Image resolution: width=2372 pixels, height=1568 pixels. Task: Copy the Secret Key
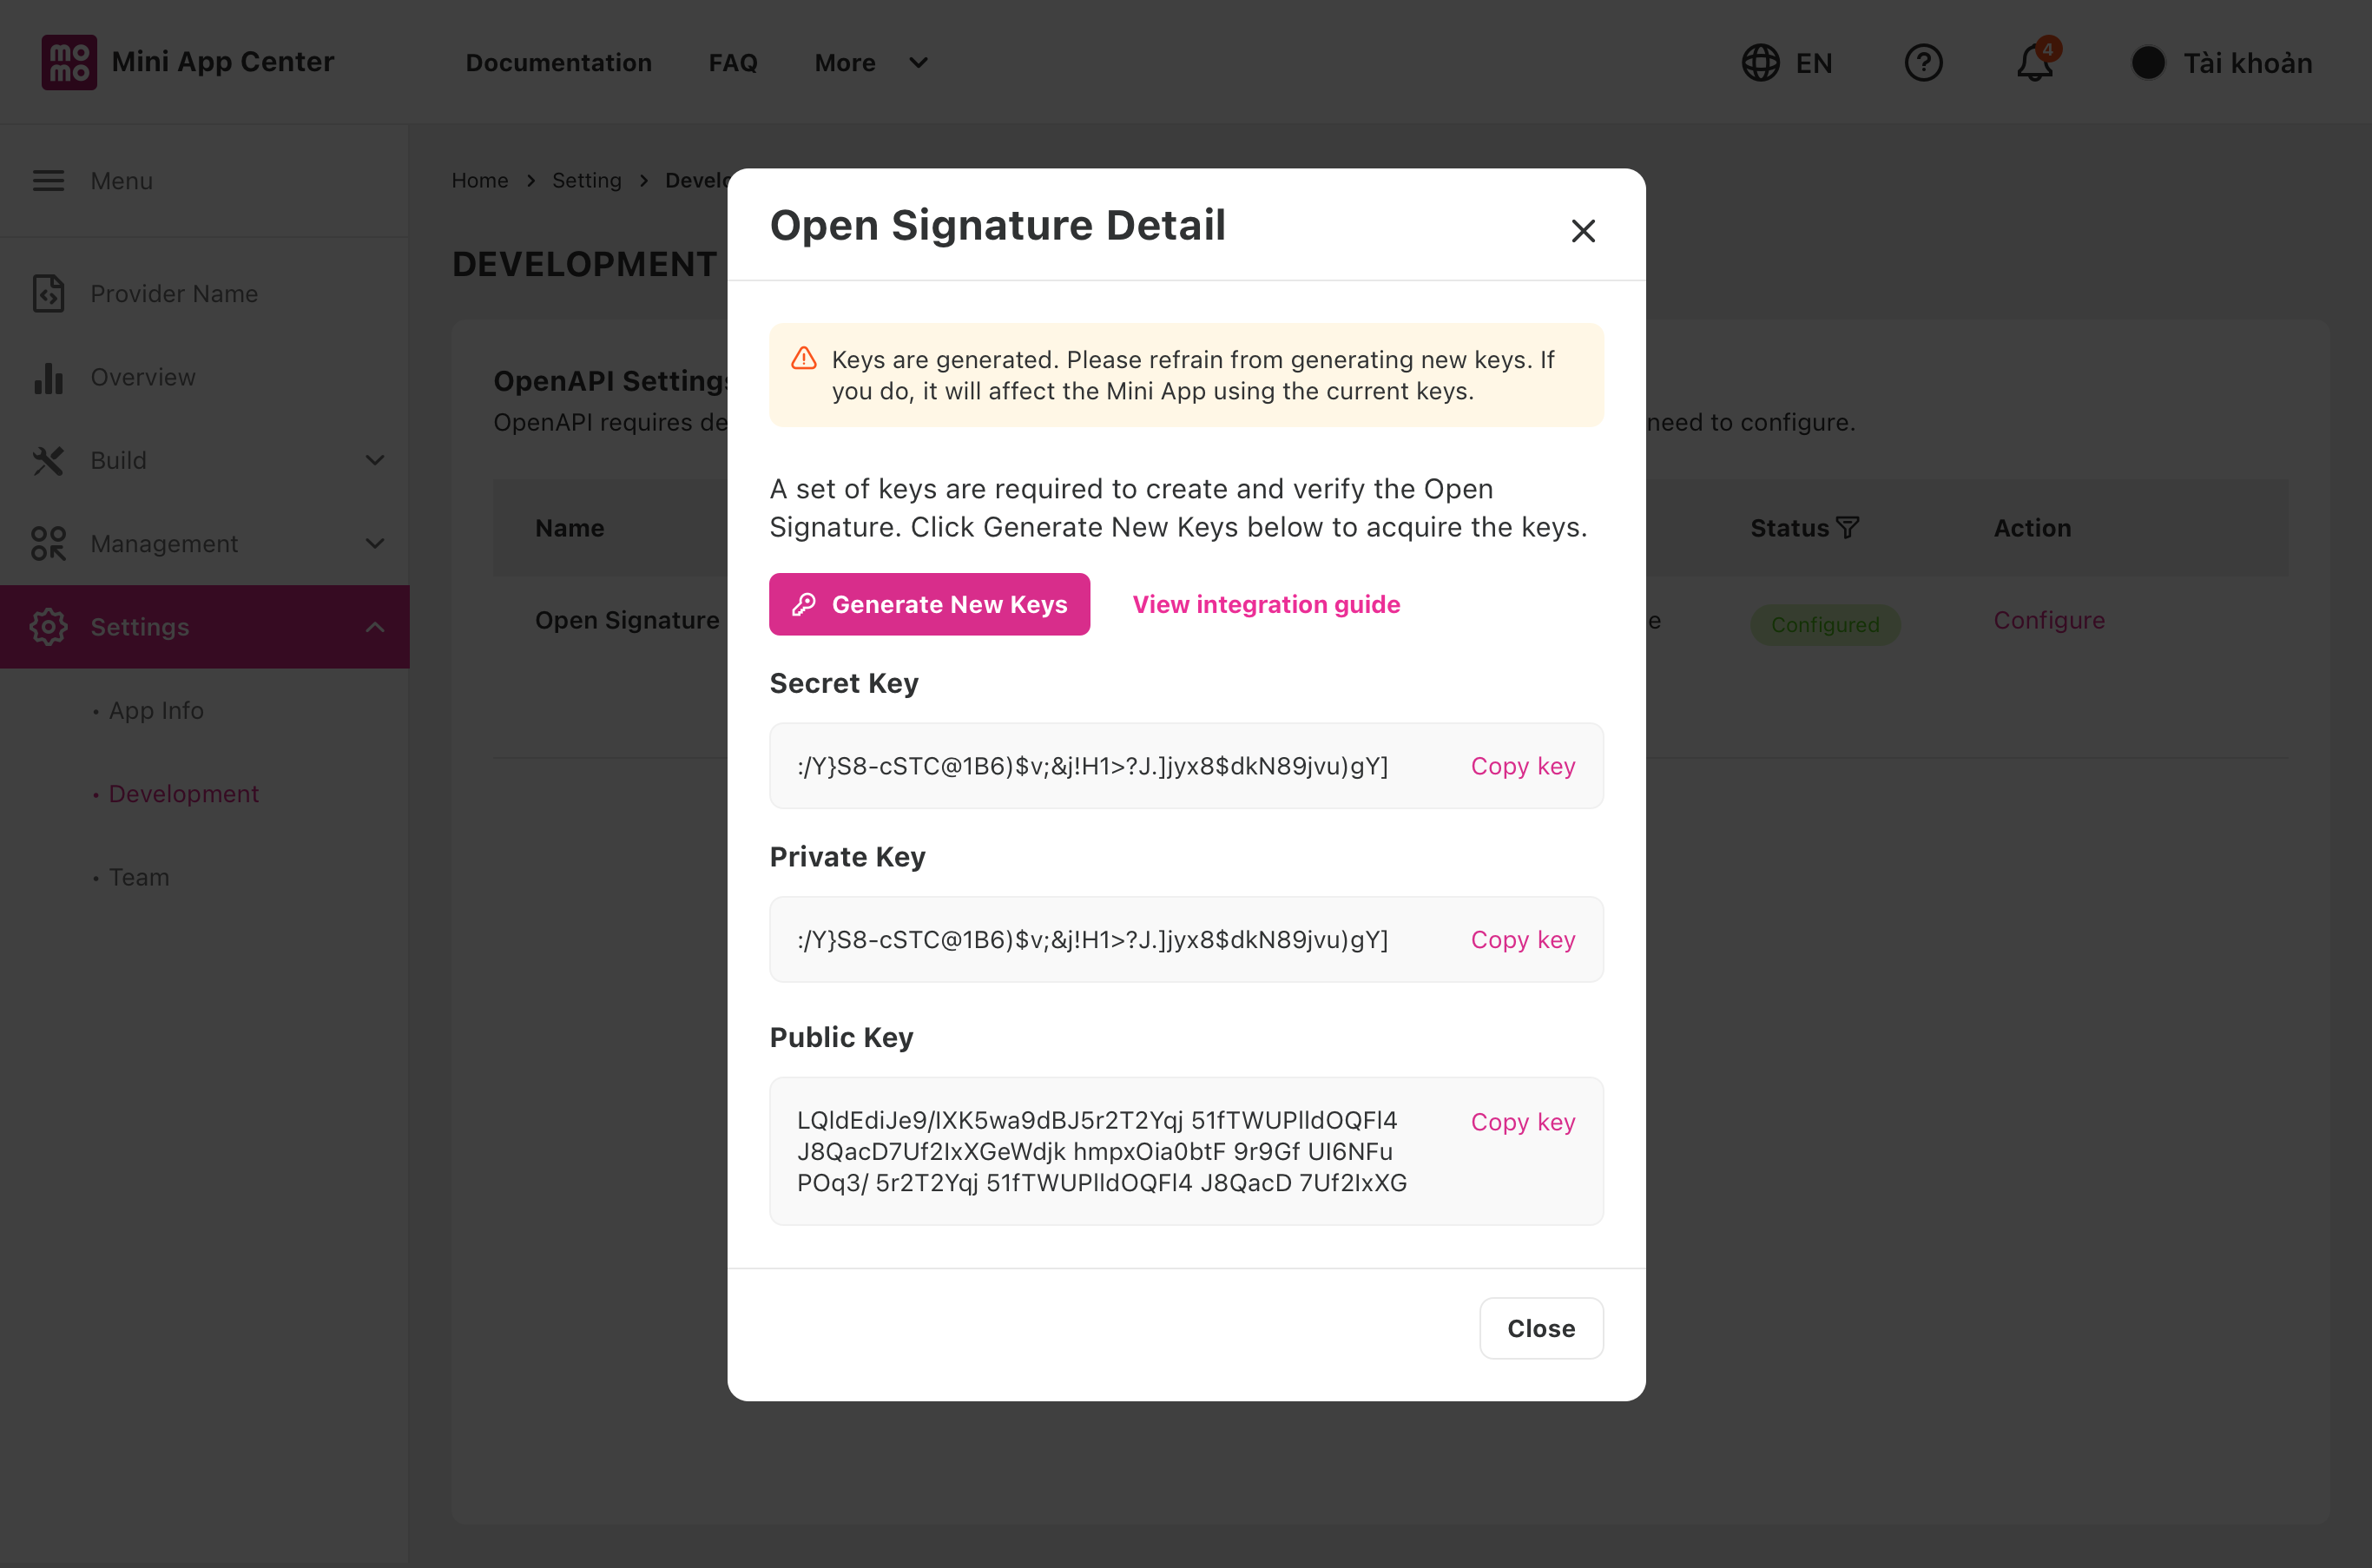1523,766
